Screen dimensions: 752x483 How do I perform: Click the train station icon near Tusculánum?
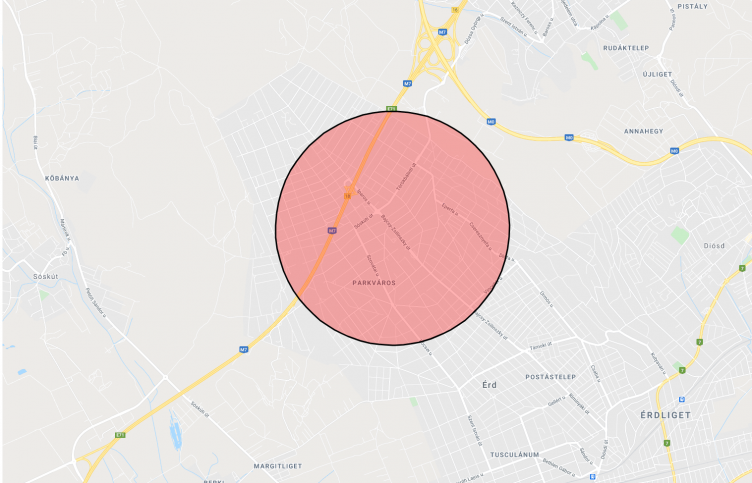pos(593,477)
